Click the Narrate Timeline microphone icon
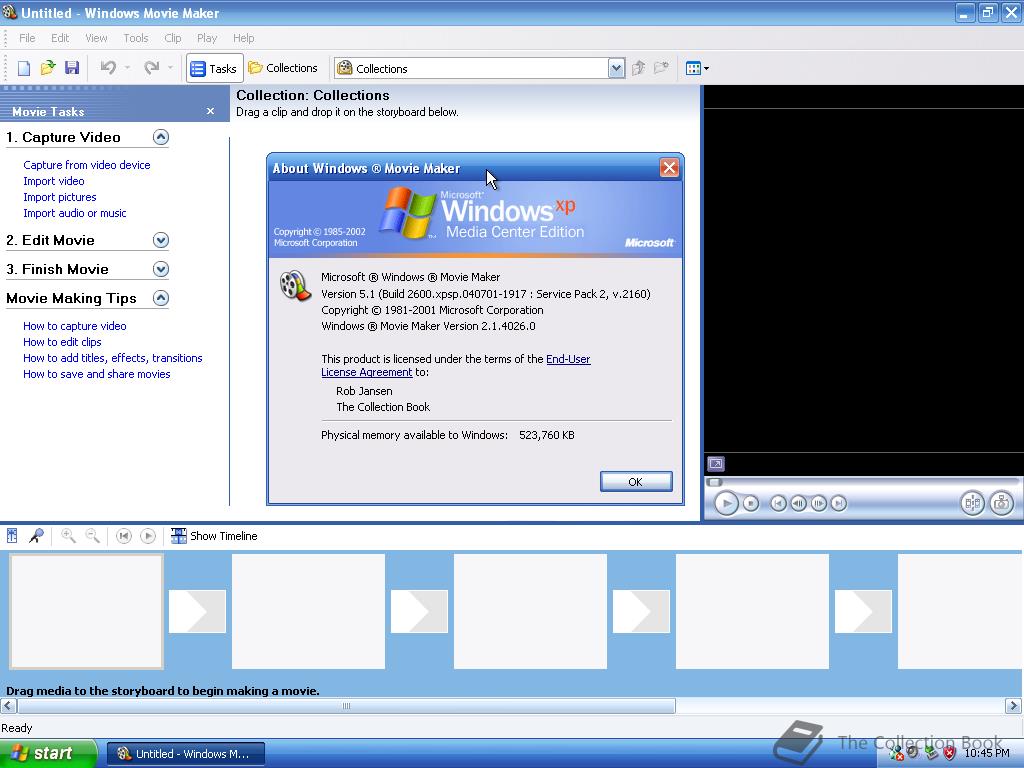Image resolution: width=1024 pixels, height=768 pixels. coord(37,536)
